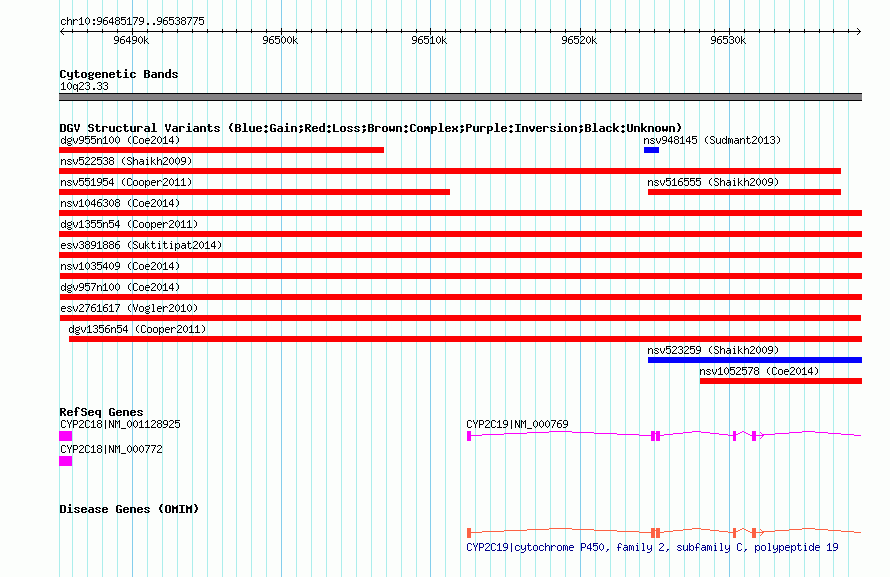Open the esv3891886 (Suktitipat2014) variant bar

pos(460,255)
